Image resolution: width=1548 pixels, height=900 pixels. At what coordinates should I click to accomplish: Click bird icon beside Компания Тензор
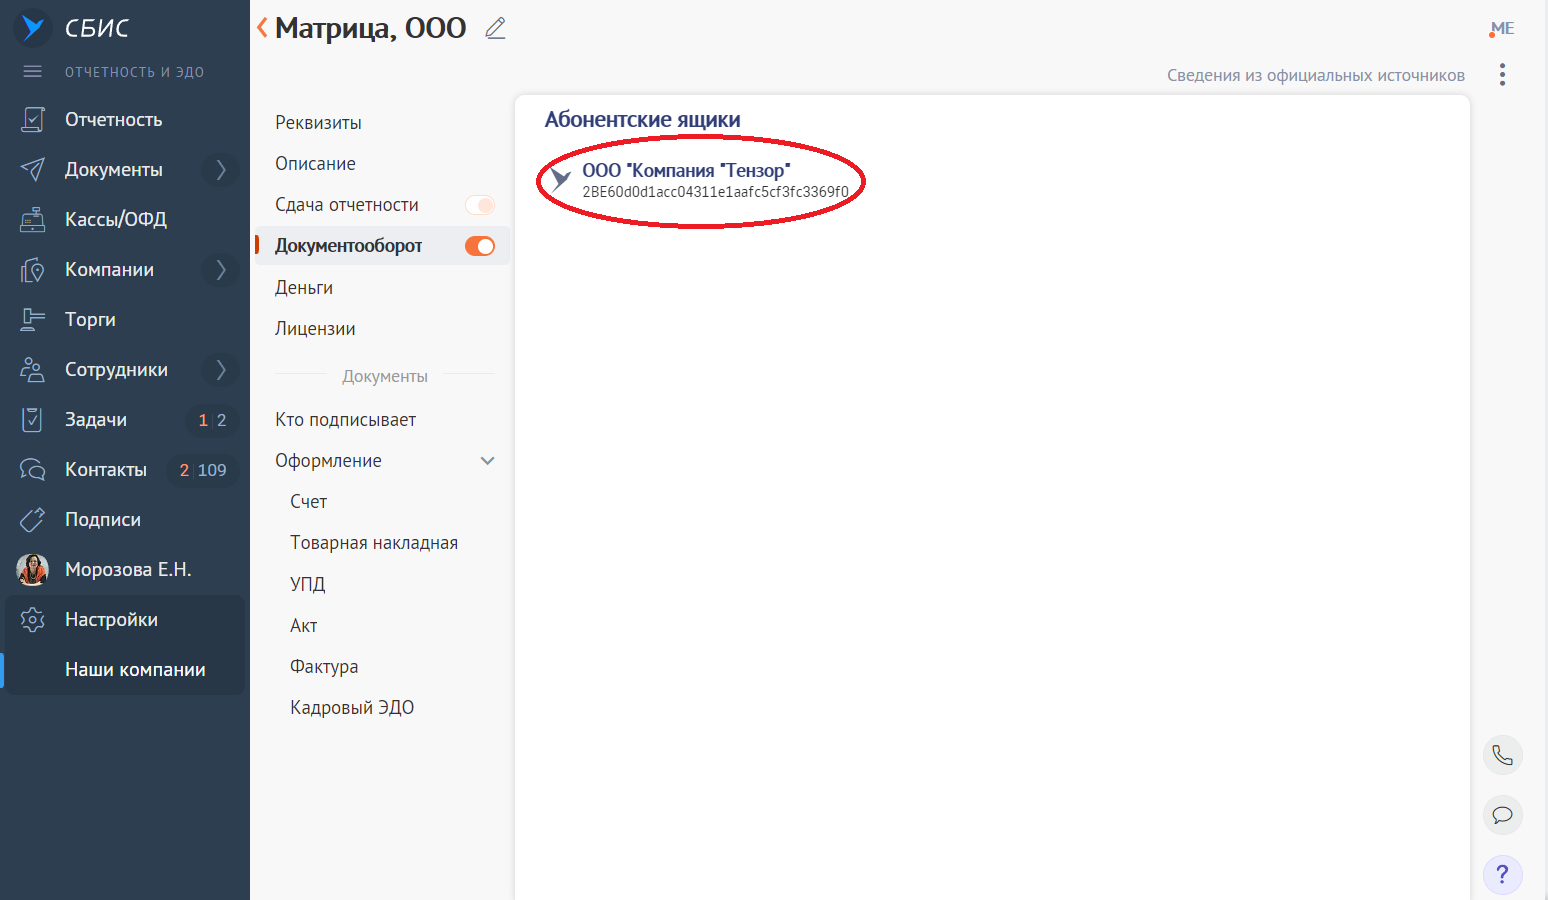click(561, 180)
